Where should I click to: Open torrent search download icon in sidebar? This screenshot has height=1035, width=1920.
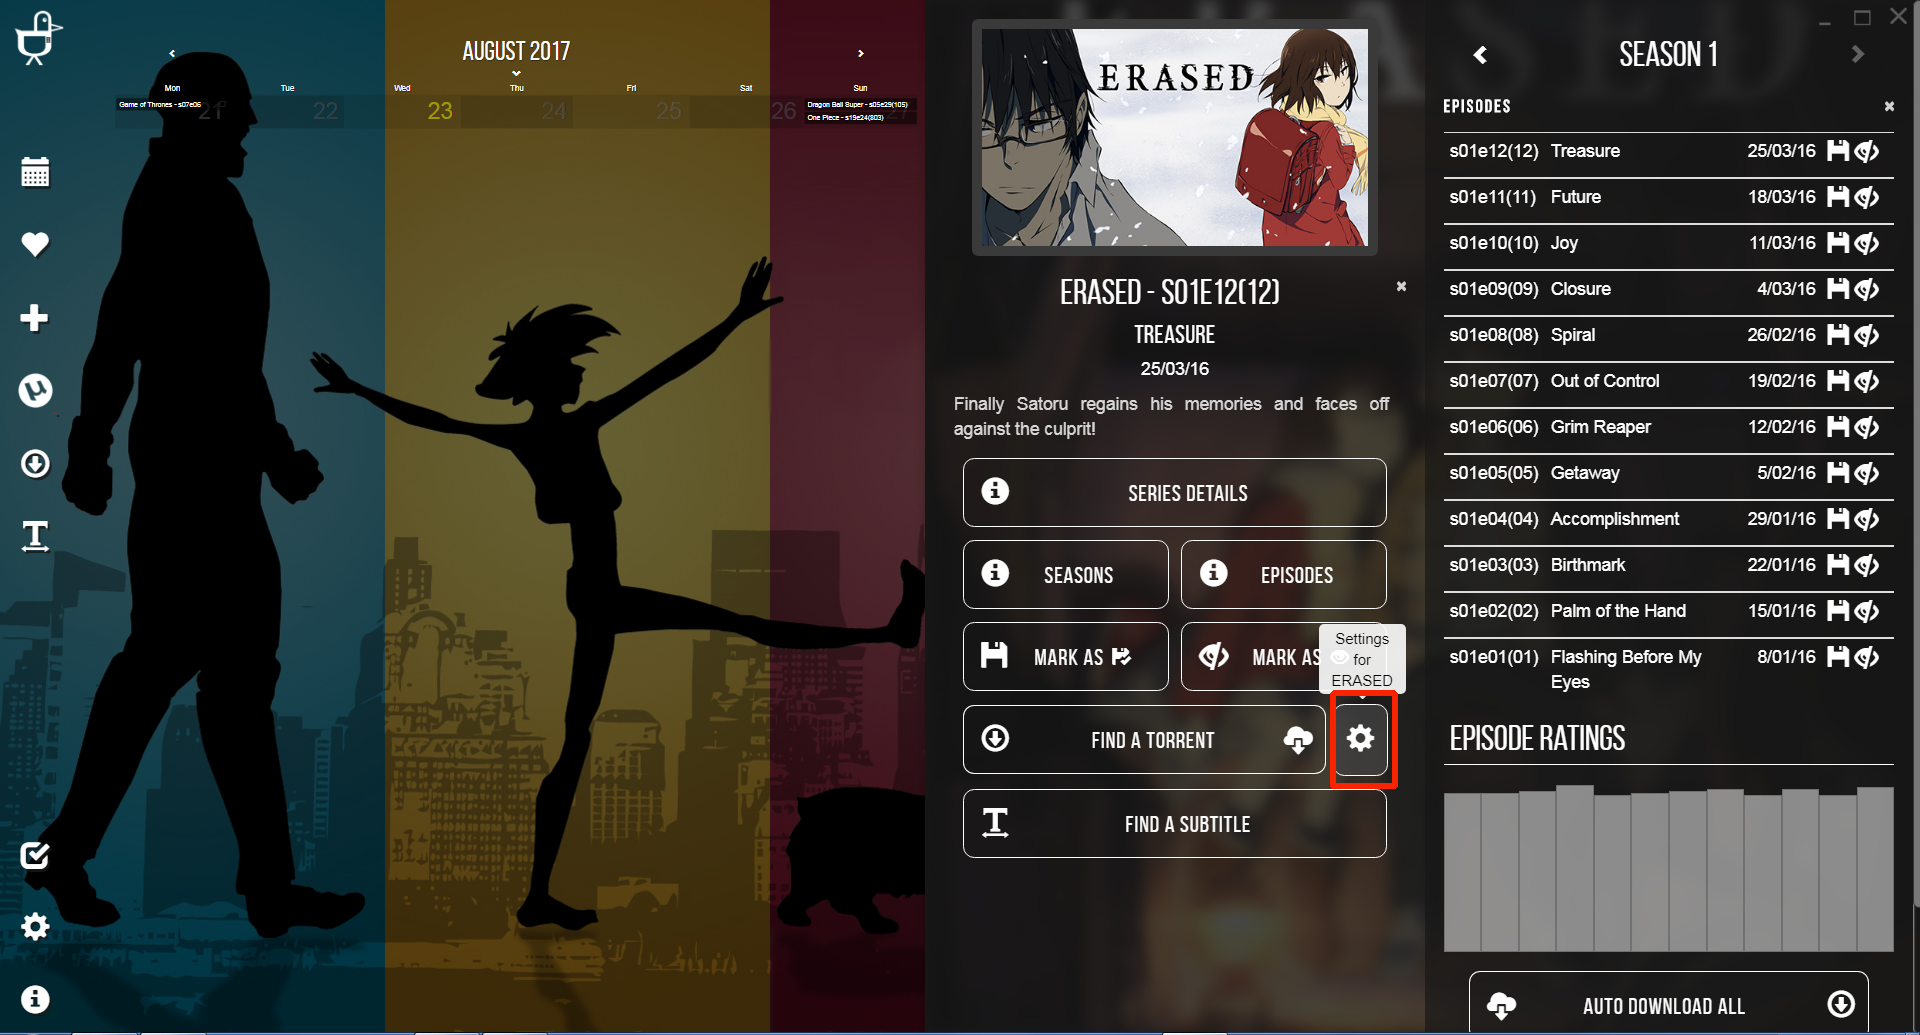(x=35, y=464)
